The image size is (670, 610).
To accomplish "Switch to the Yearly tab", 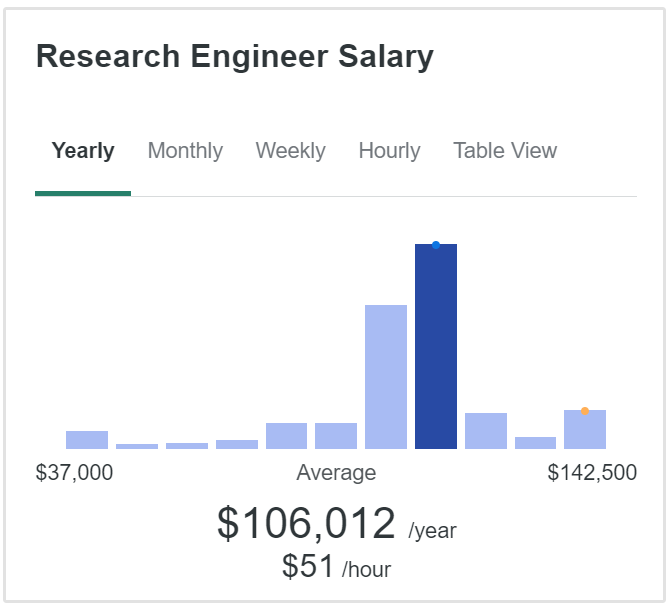I will tap(83, 151).
